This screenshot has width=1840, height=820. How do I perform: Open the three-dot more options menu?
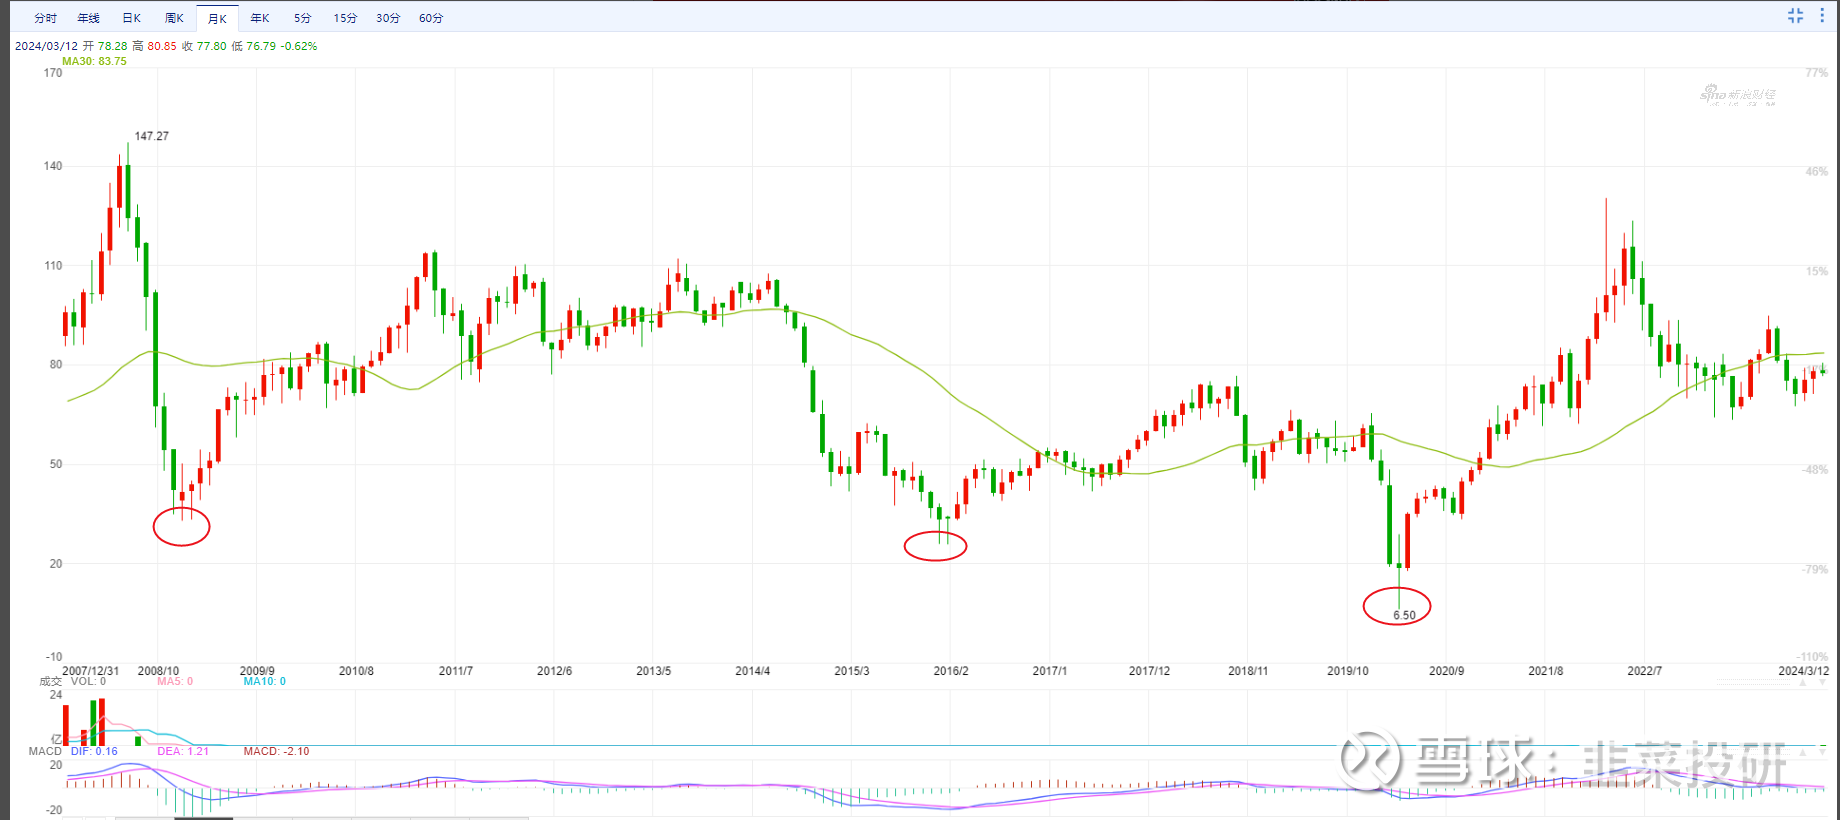tap(1822, 16)
